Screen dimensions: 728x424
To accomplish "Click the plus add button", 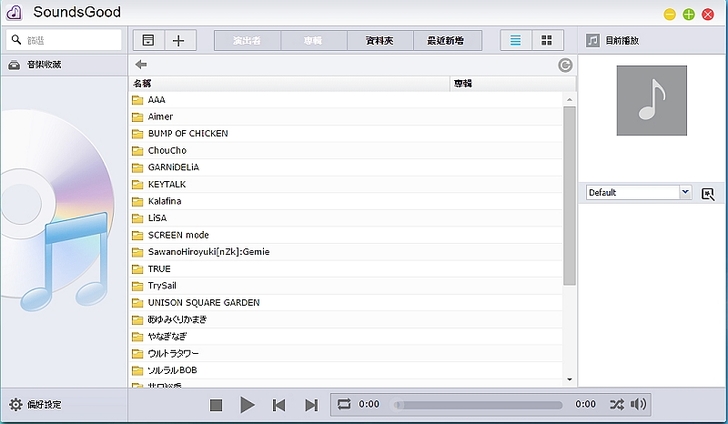I will (x=178, y=40).
